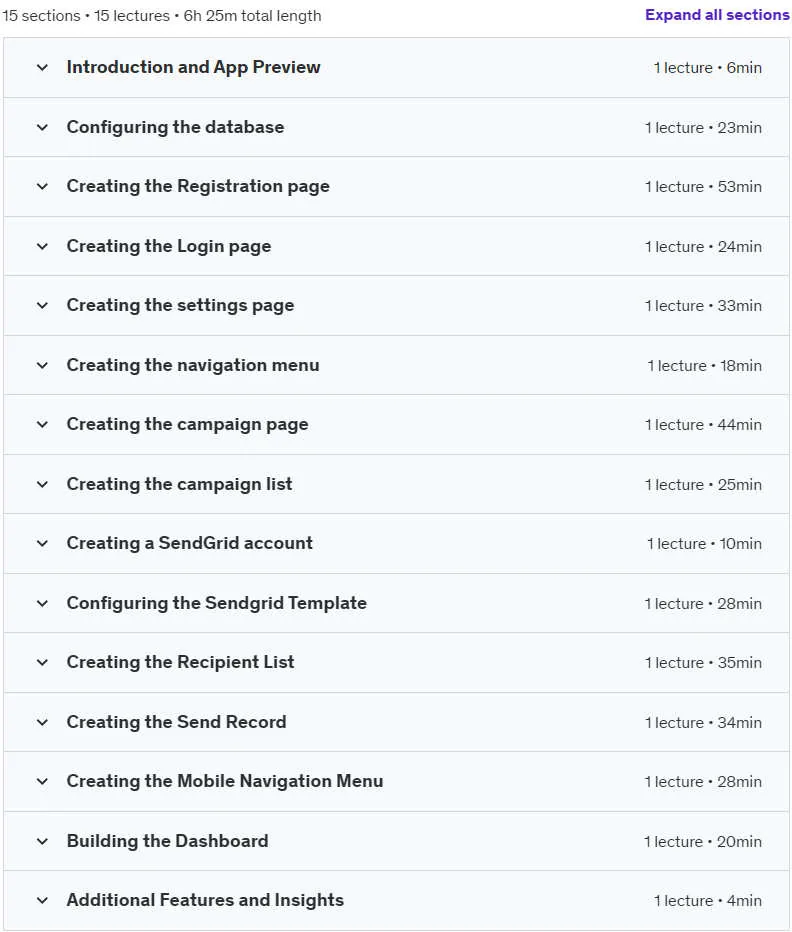Select Additional Features and Insights title

click(205, 900)
